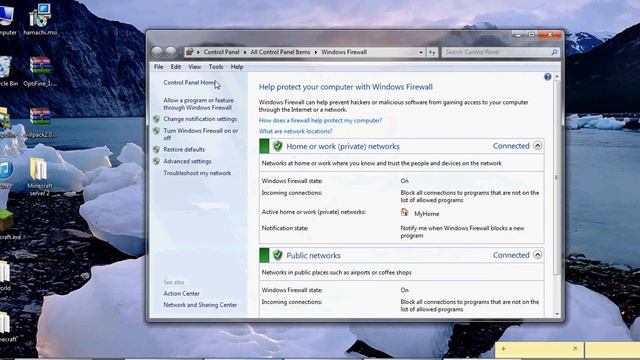640x360 pixels.
Task: Go to Control Panel Home
Action: (x=190, y=82)
